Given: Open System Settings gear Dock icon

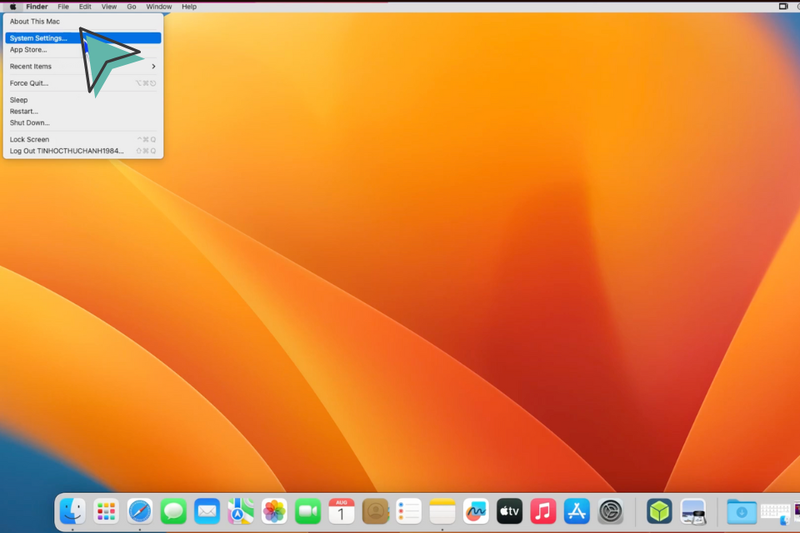Looking at the screenshot, I should 610,511.
